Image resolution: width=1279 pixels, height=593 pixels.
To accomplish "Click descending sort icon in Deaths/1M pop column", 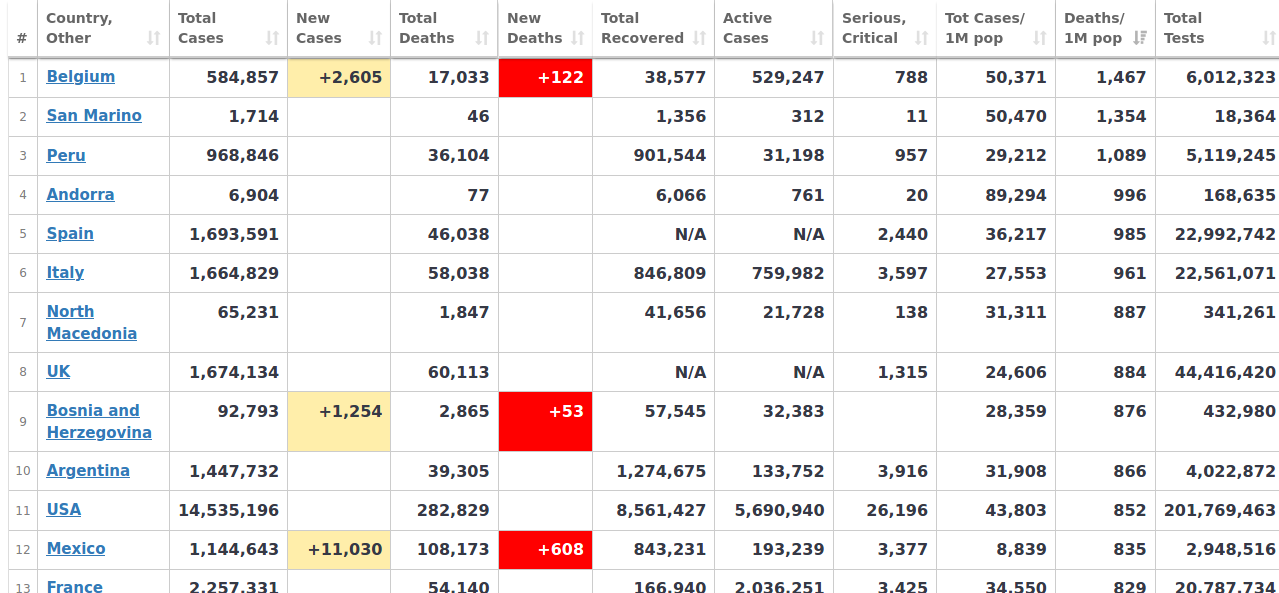I will click(1140, 38).
